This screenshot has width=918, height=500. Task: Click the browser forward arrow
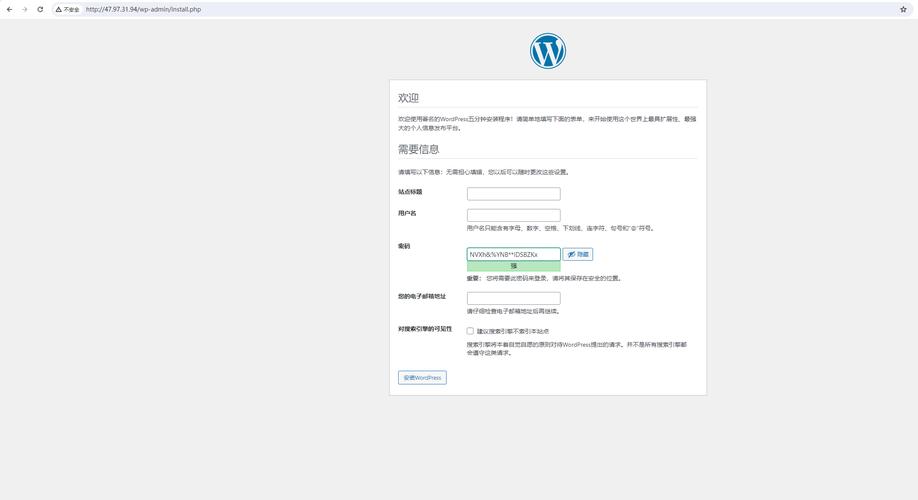pos(25,9)
